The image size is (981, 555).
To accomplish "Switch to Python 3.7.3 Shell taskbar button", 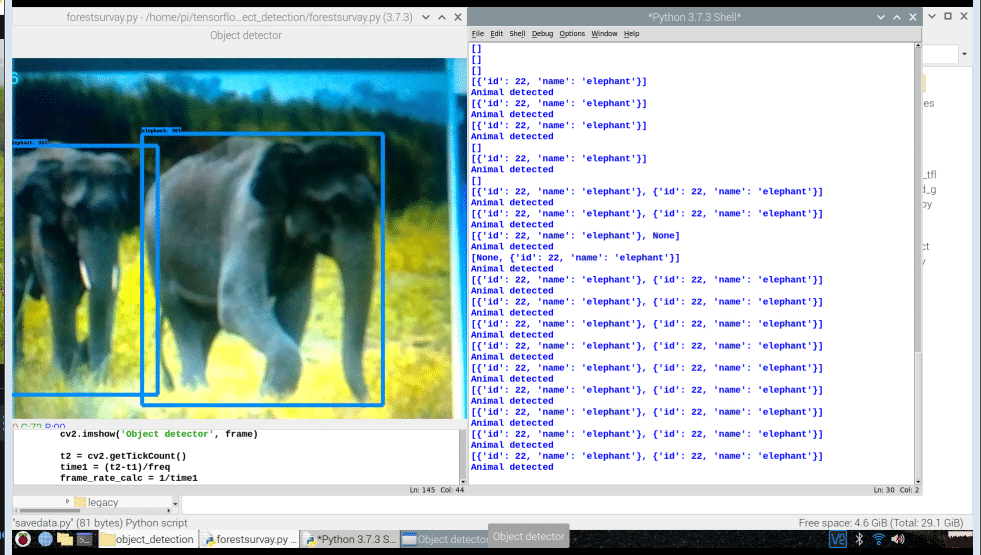I will (350, 539).
